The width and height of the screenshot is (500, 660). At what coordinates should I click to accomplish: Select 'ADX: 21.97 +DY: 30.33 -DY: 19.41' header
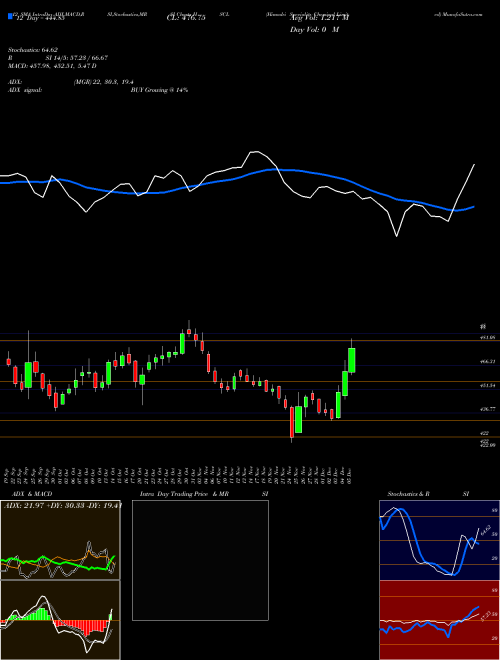click(63, 505)
